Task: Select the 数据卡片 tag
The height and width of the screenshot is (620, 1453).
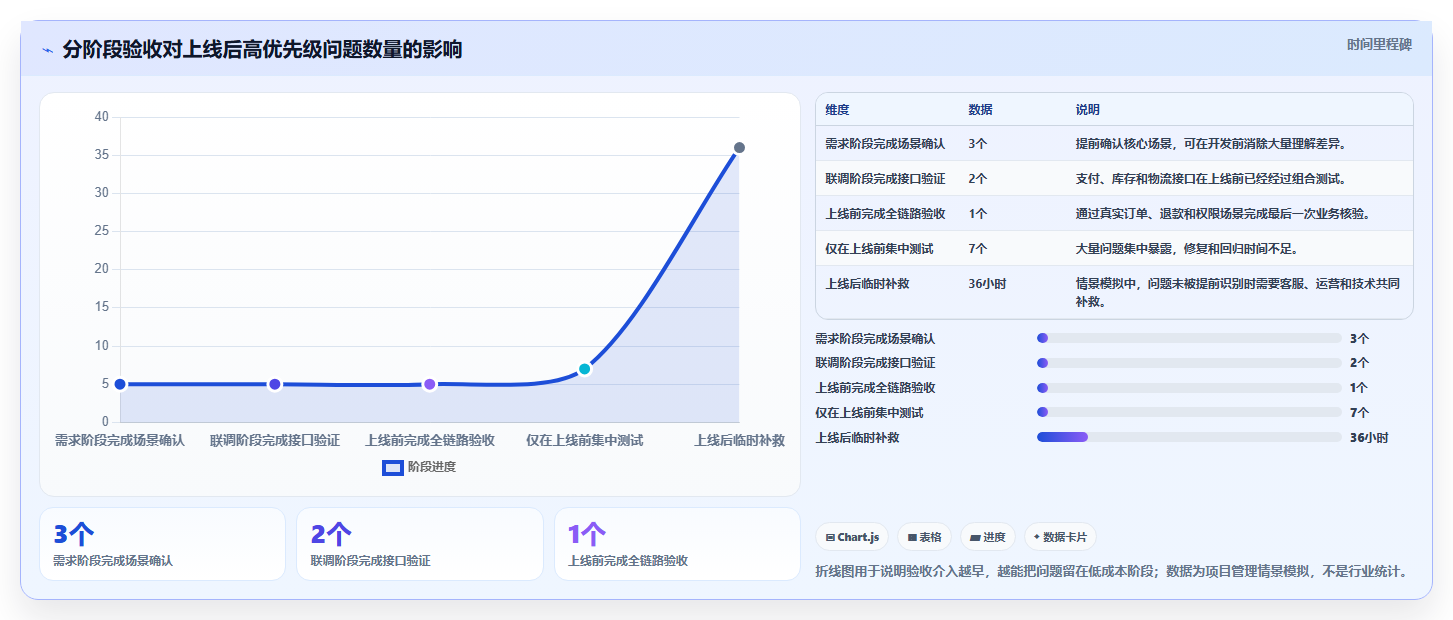Action: click(x=1060, y=537)
